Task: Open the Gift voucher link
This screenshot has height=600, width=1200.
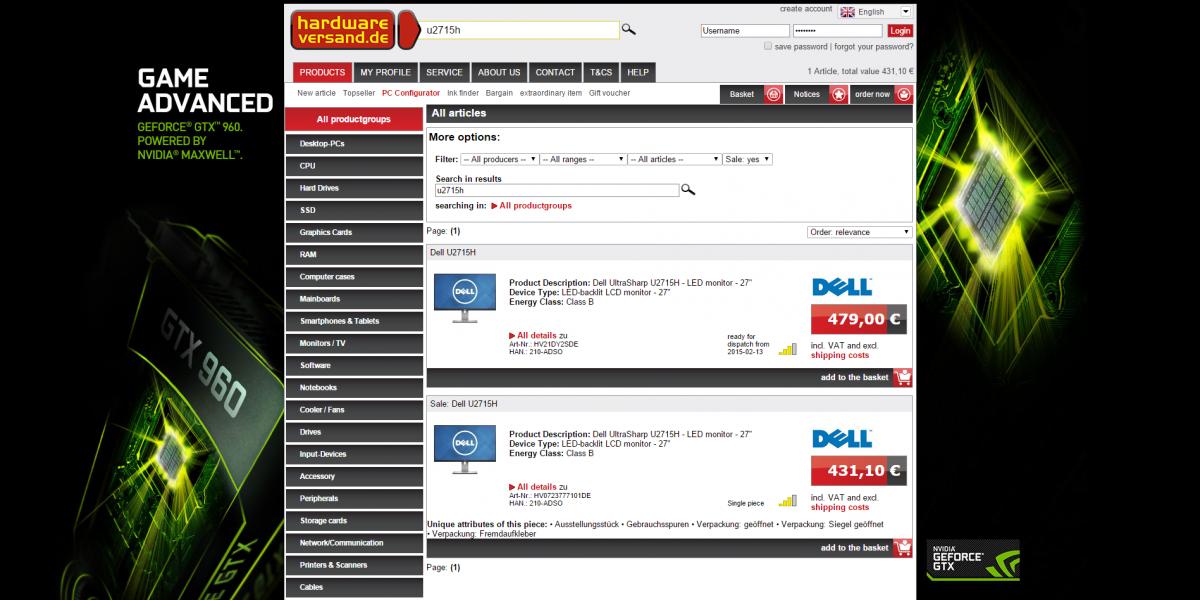Action: 610,93
